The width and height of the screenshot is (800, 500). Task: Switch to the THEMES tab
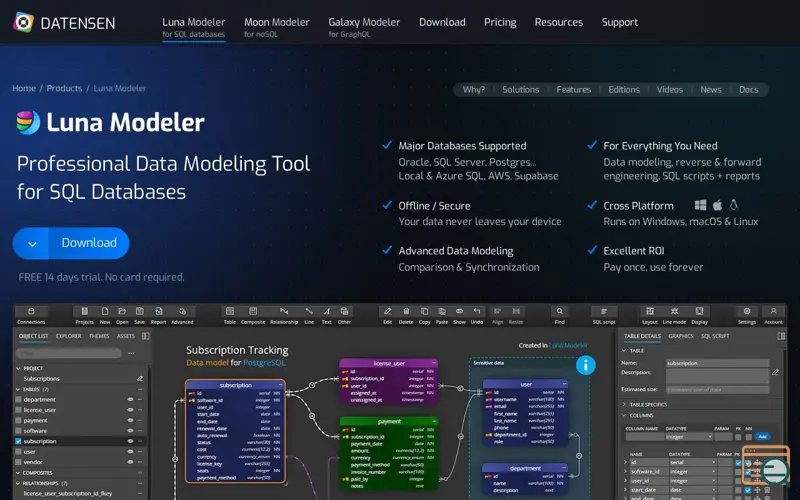(x=99, y=336)
